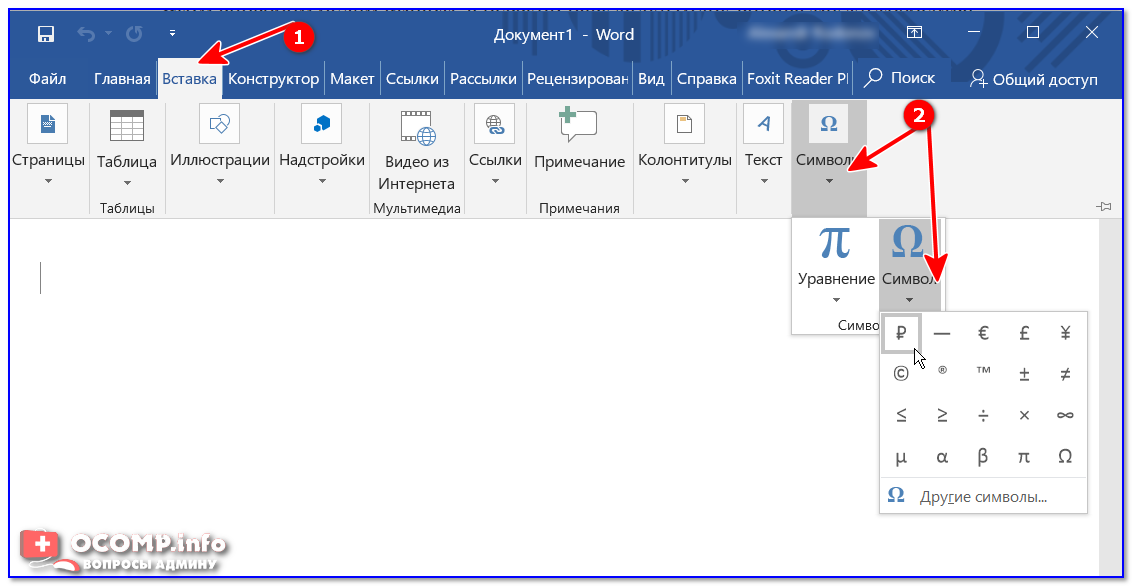Insert the less-or-equal ≤ symbol

(900, 415)
